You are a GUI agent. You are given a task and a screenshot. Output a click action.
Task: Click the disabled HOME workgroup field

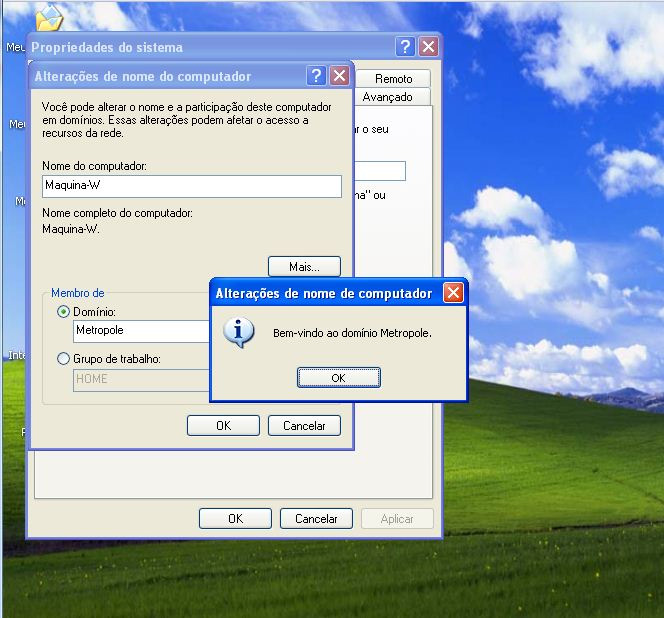(141, 380)
